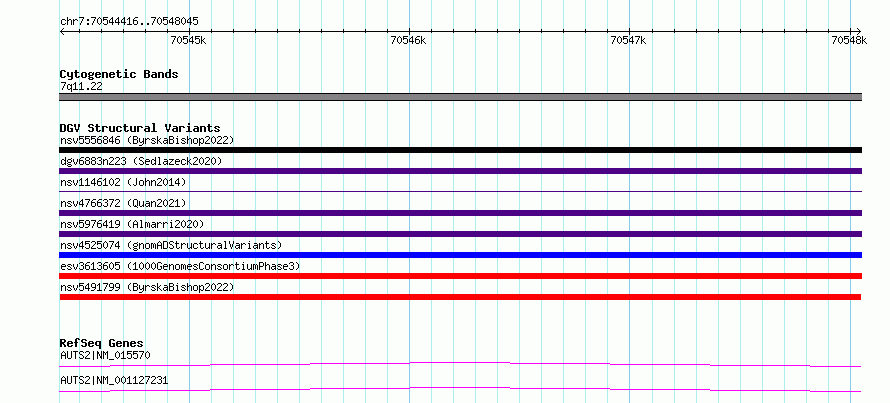Click the purple nsv4766372 variant bar

460,213
